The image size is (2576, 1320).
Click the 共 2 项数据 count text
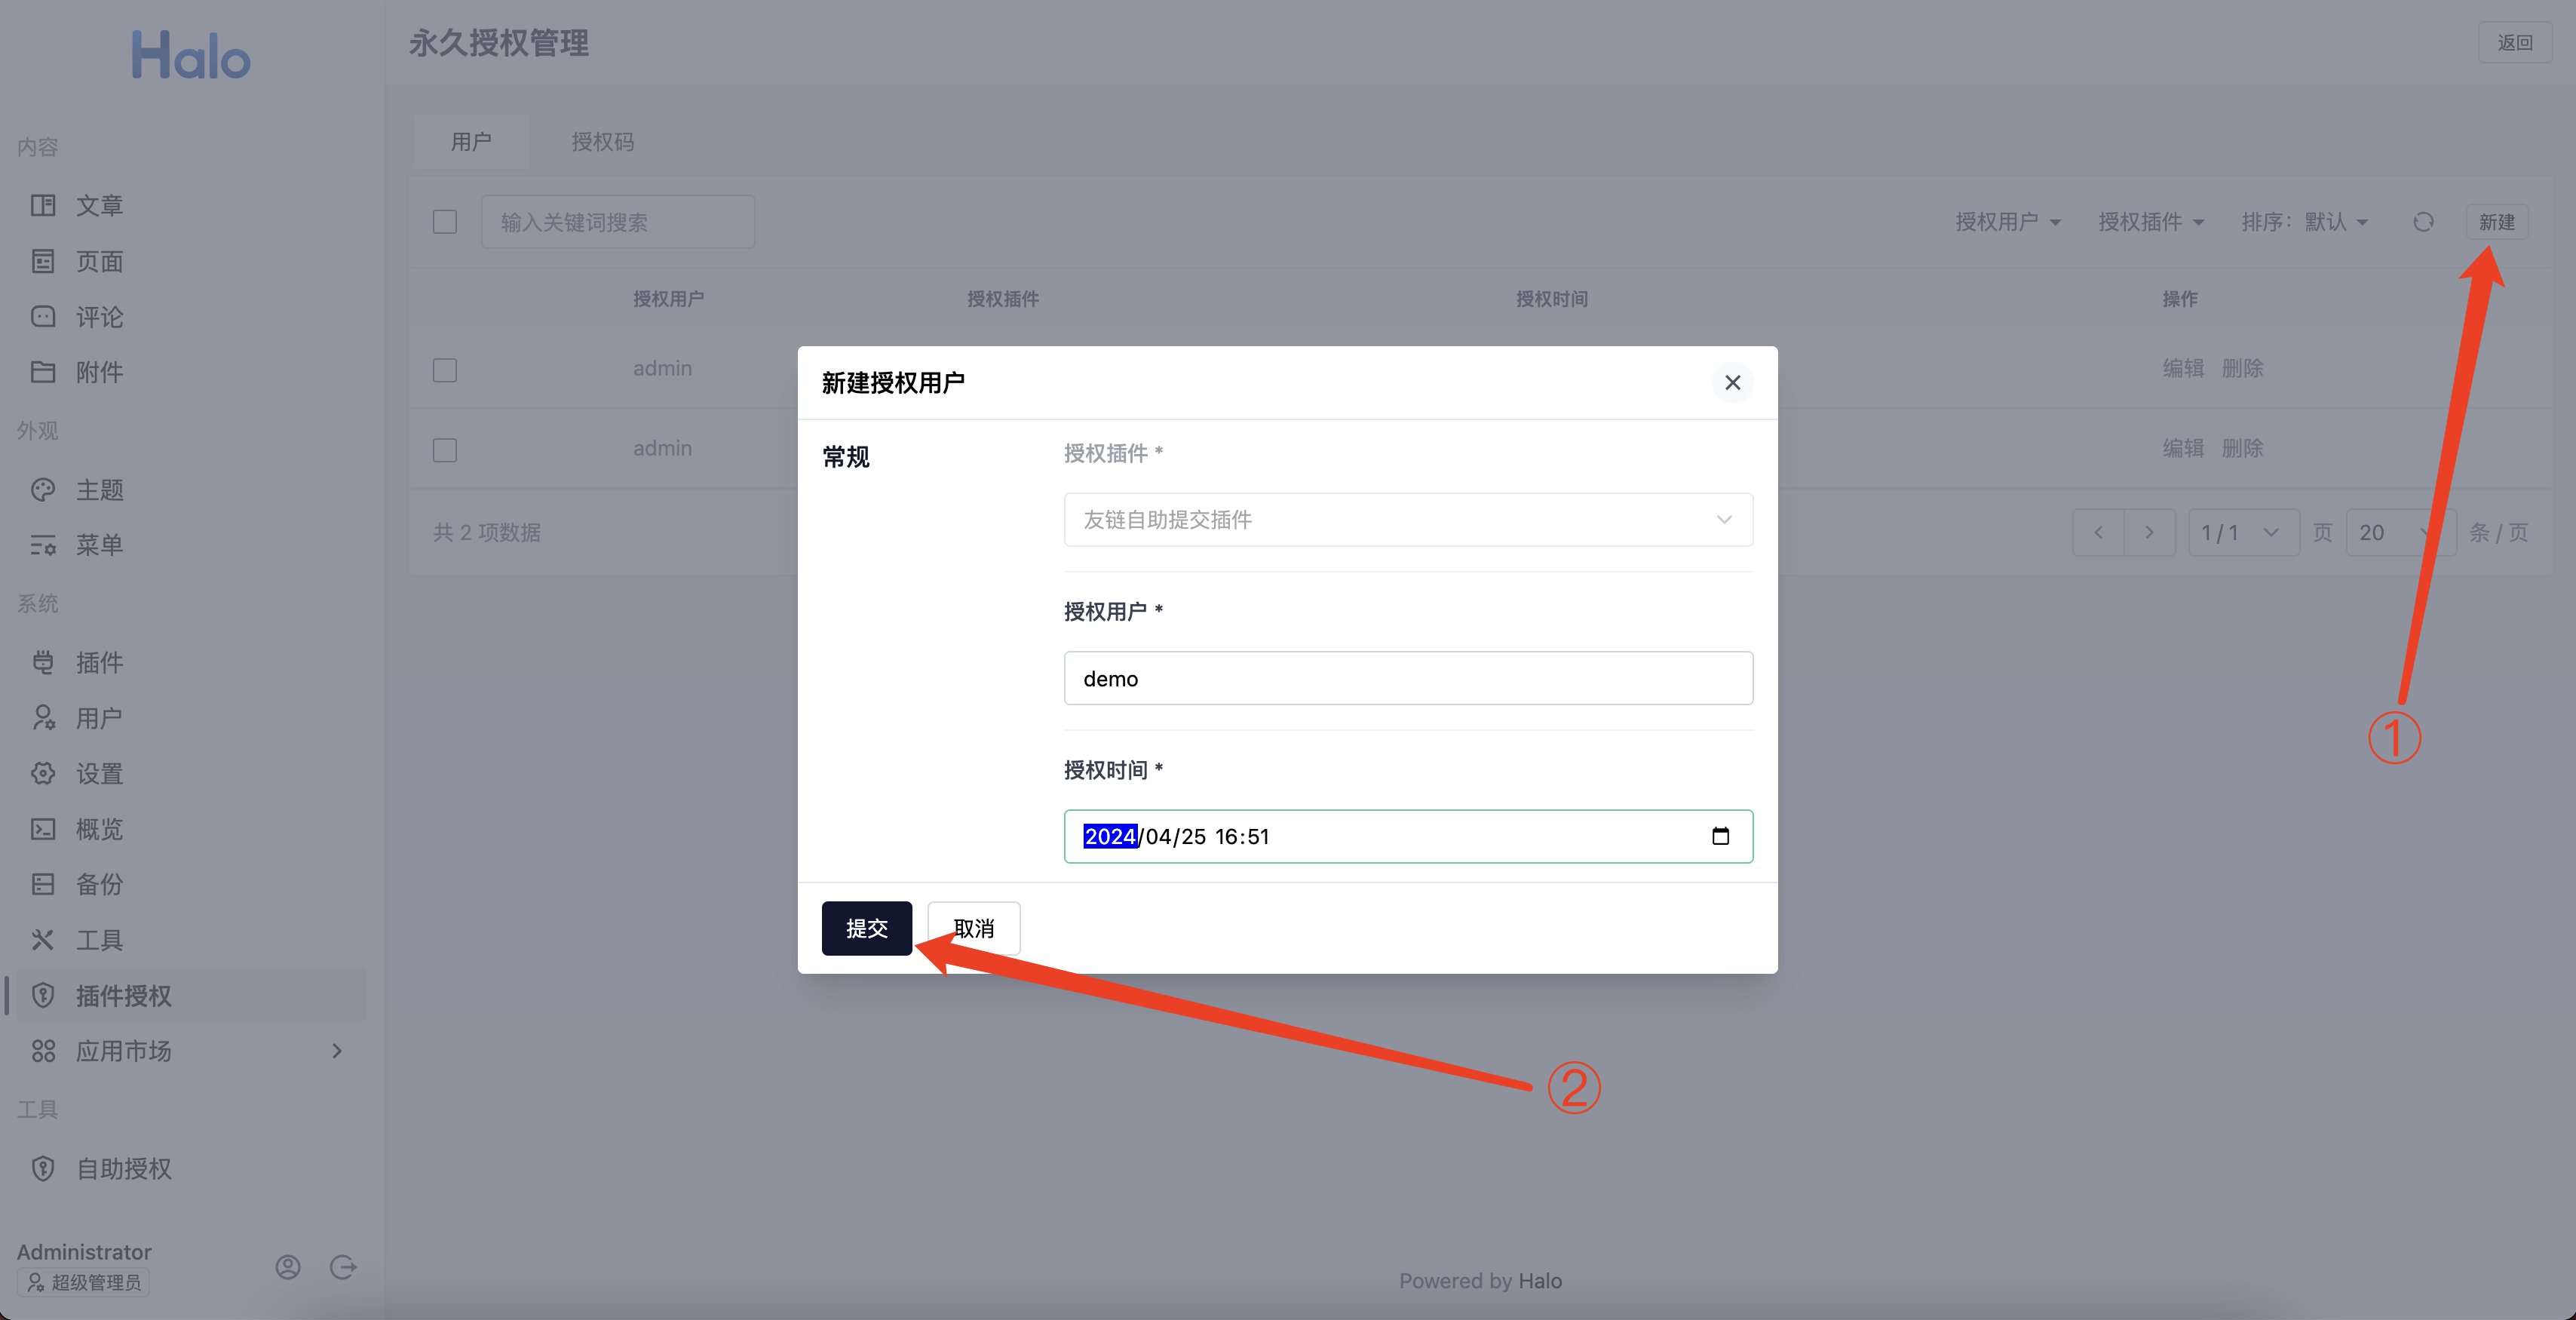[x=487, y=532]
